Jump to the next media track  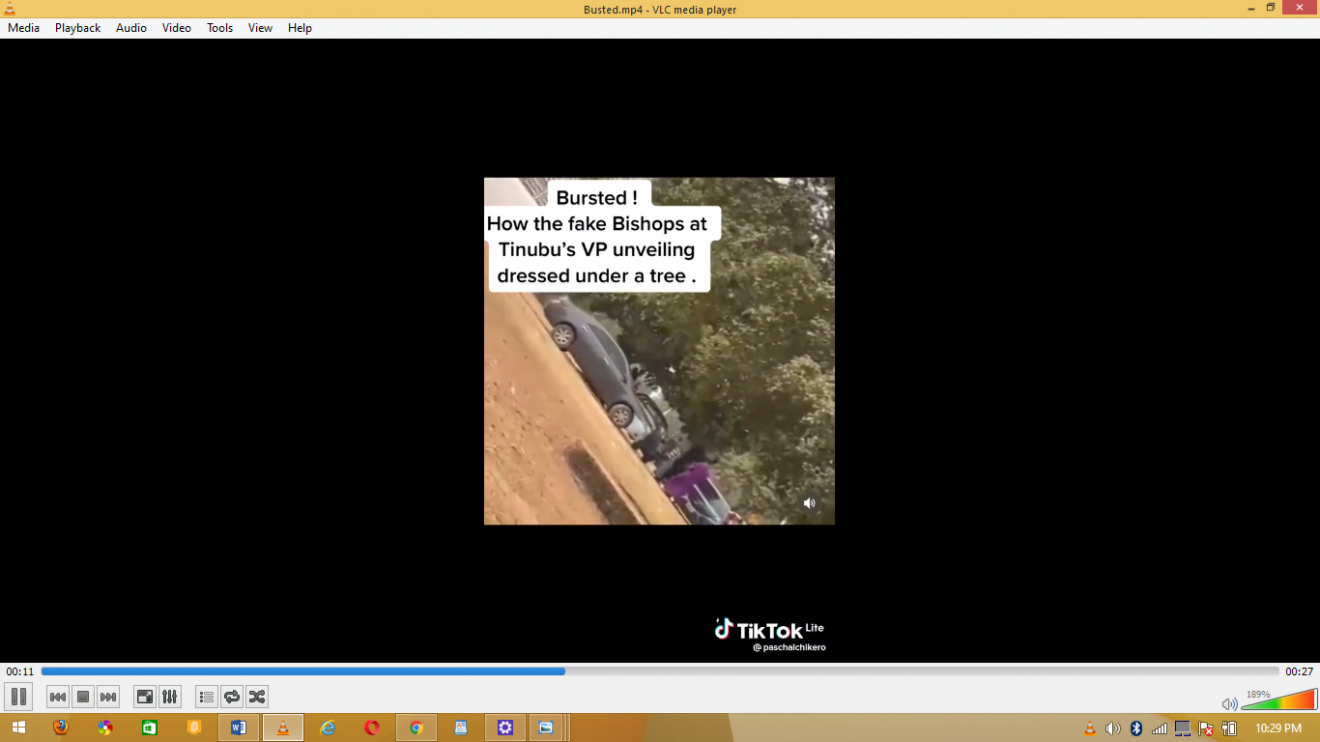[x=108, y=697]
